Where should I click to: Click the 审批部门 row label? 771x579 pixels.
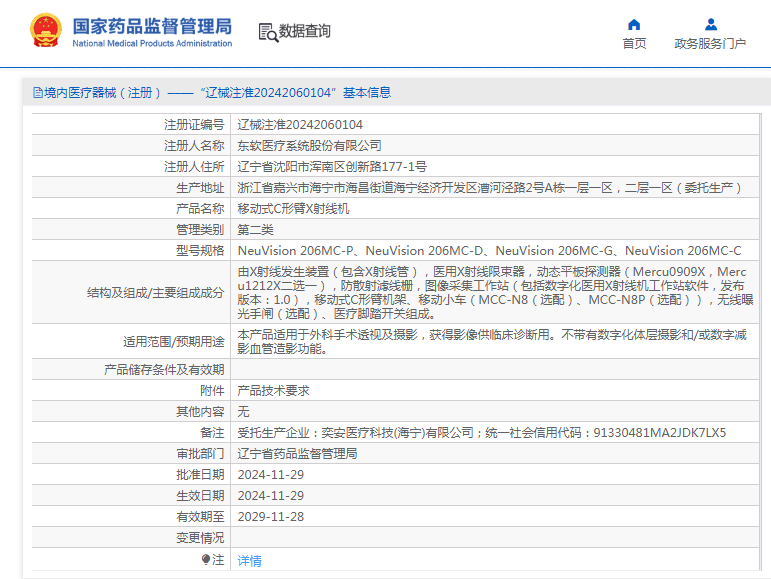200,454
